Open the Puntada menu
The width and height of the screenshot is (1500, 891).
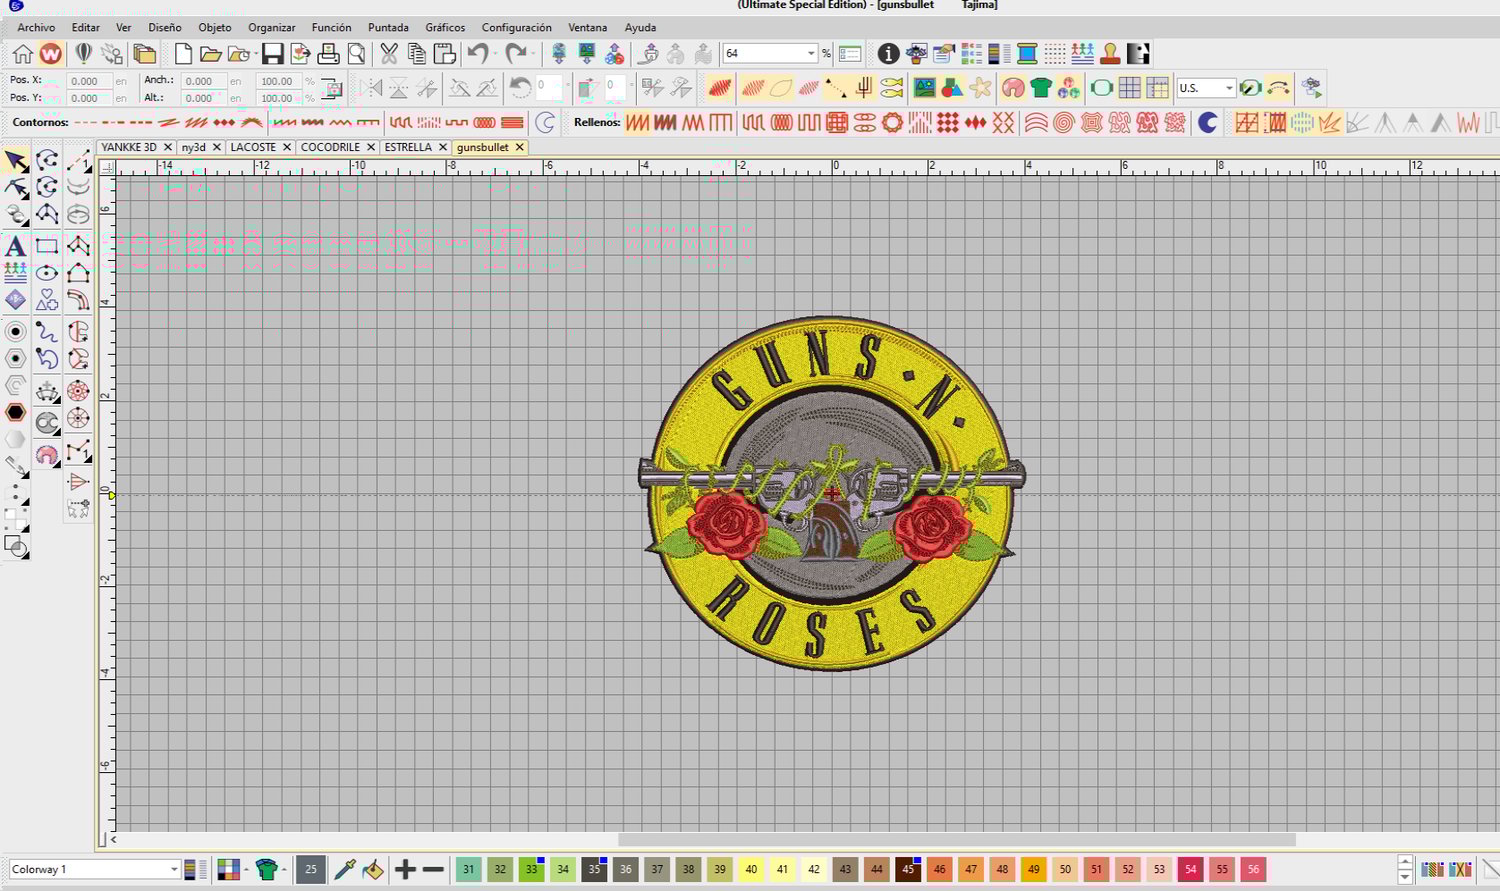pos(388,27)
